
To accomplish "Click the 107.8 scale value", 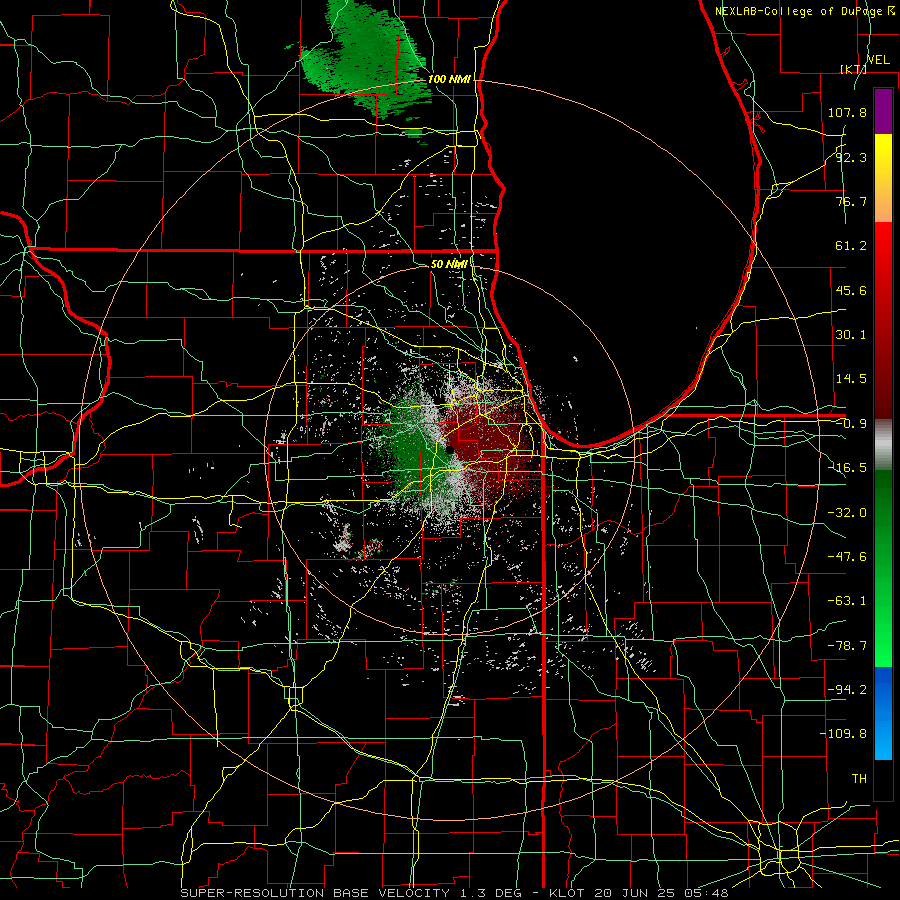I will coord(847,112).
